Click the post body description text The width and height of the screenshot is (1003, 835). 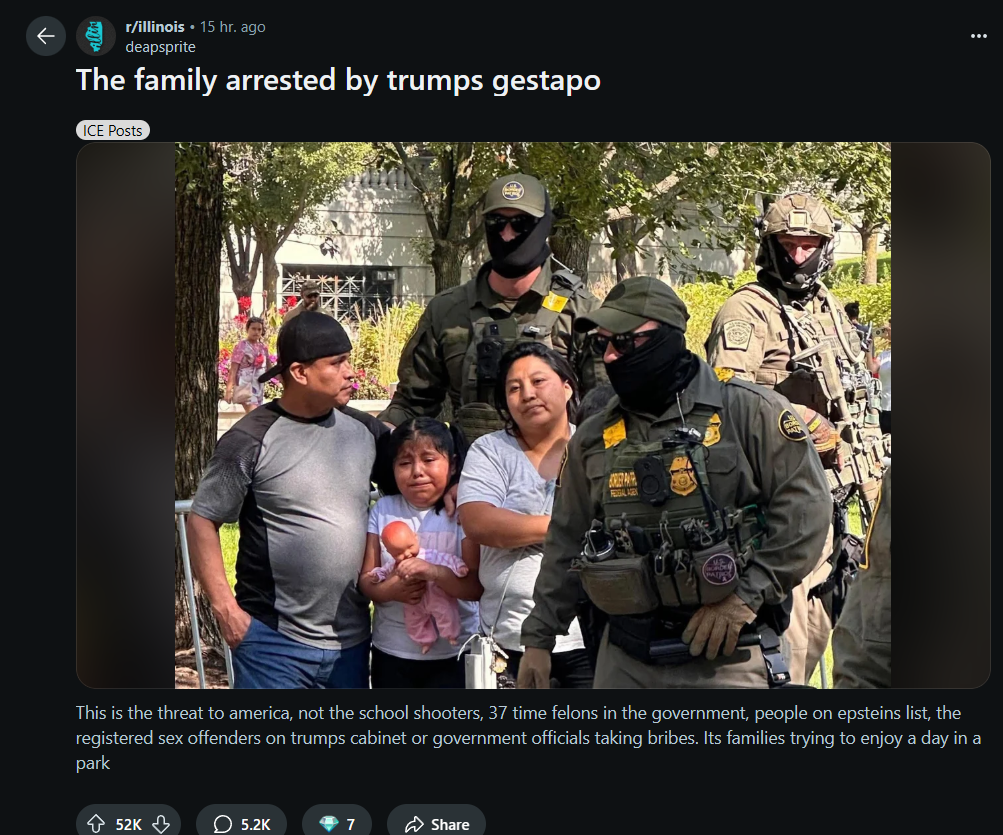pyautogui.click(x=528, y=738)
